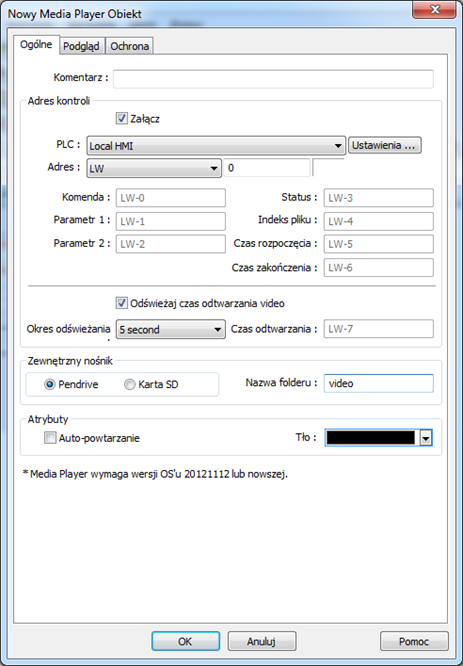
Task: Open the PLC Local HMI dropdown
Action: pos(216,146)
